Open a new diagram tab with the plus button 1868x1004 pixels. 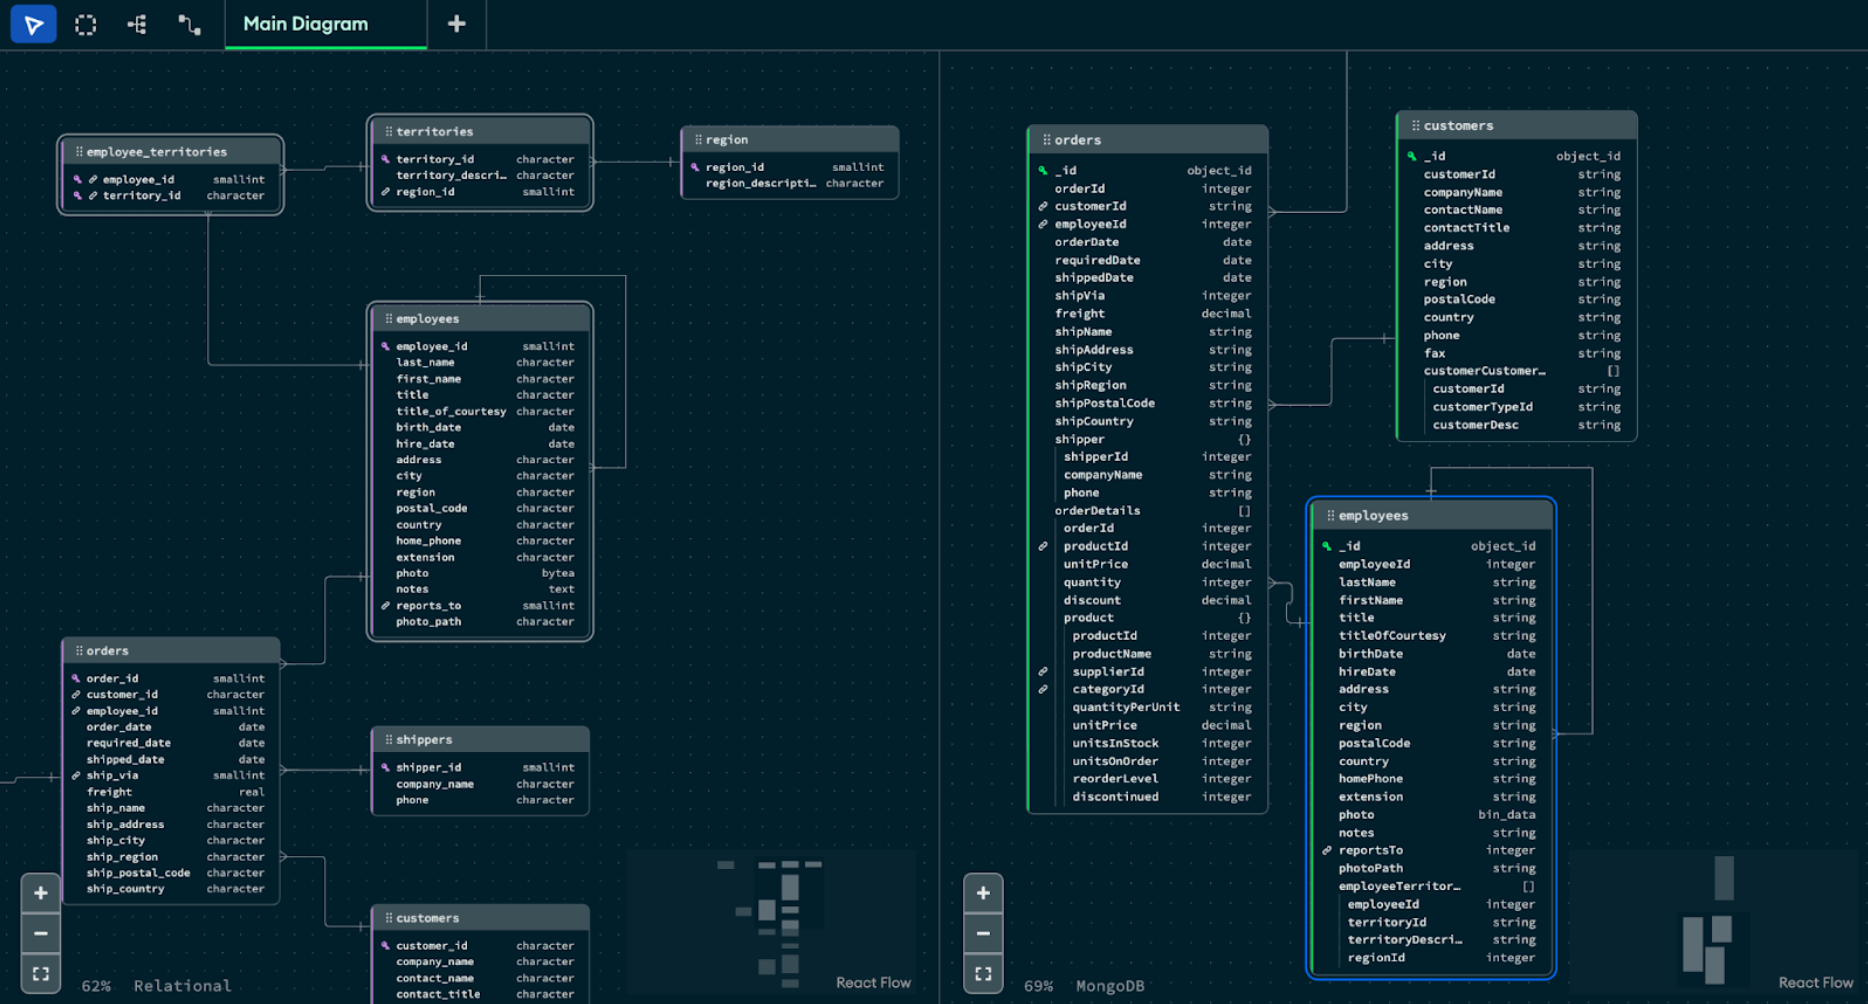(456, 23)
